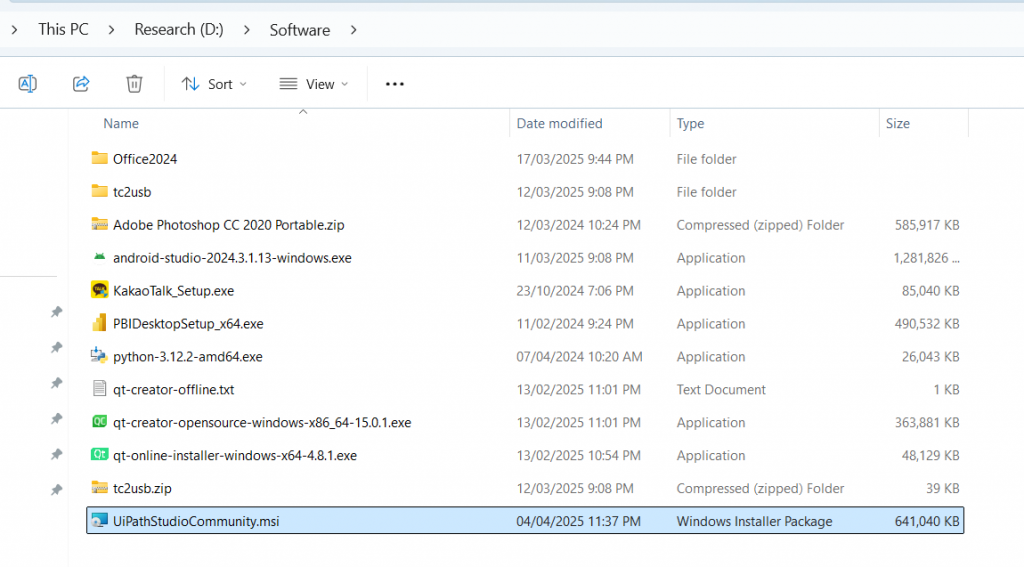Click the 363,881 KB size cell
Image resolution: width=1024 pixels, height=567 pixels.
tap(927, 423)
